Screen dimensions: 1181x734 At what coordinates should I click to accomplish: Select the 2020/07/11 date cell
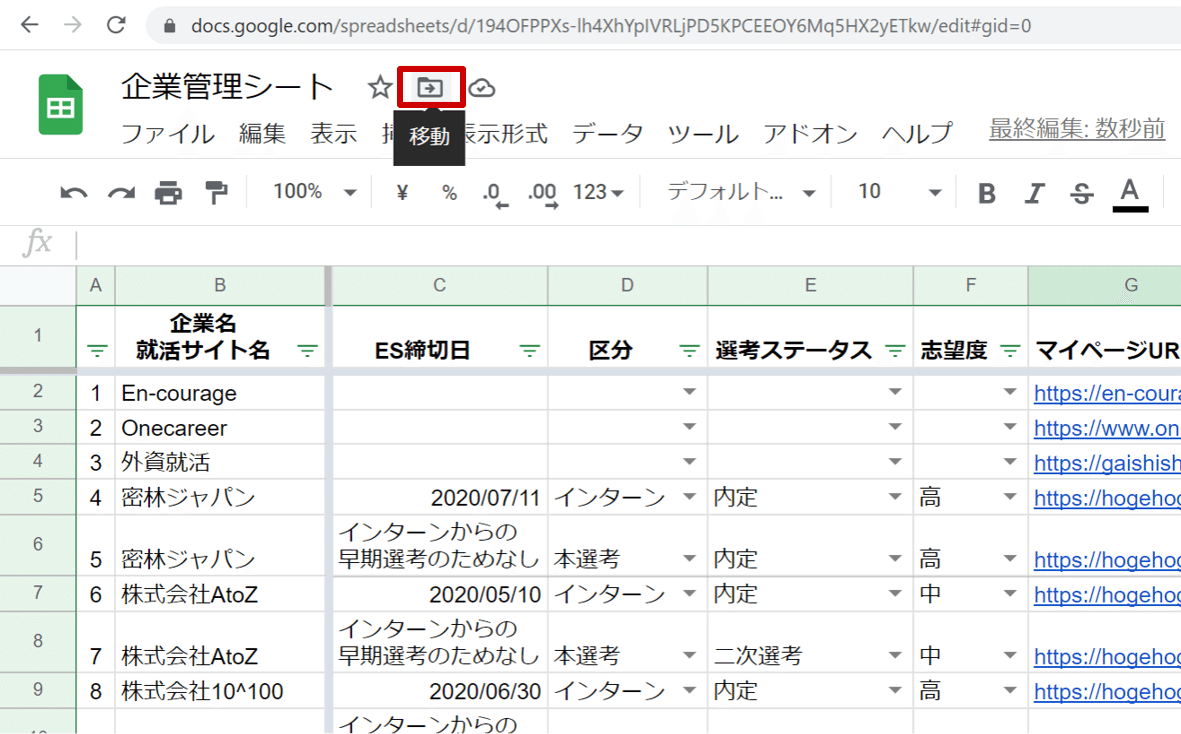click(440, 498)
